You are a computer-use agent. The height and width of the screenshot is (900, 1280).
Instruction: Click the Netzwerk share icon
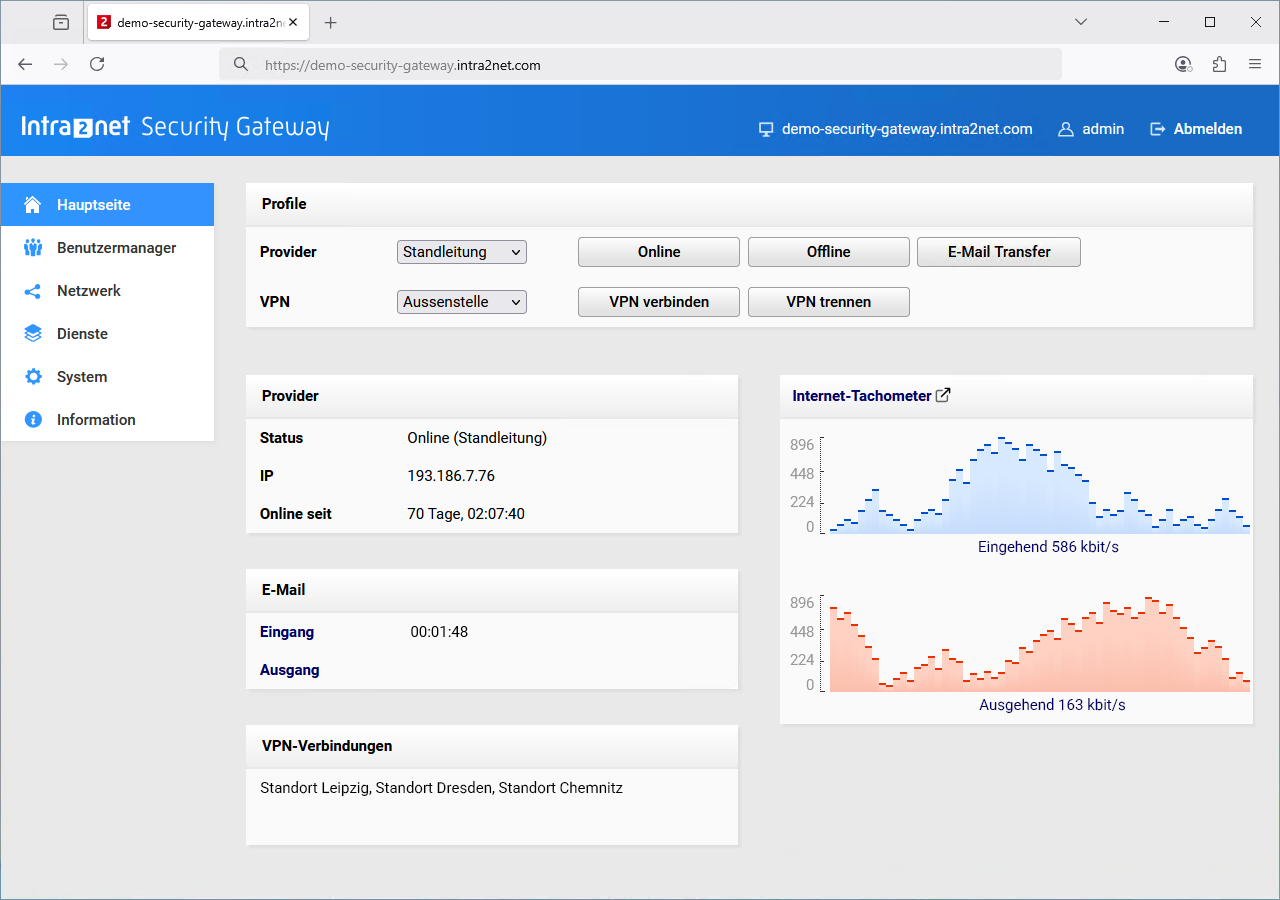pos(33,291)
